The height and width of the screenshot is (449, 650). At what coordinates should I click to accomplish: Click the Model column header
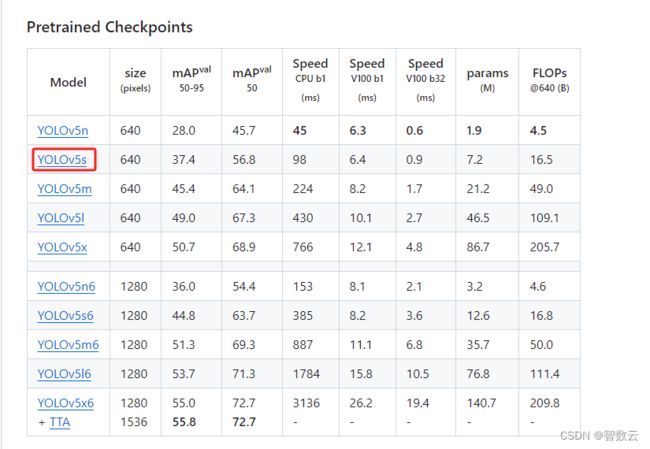68,82
